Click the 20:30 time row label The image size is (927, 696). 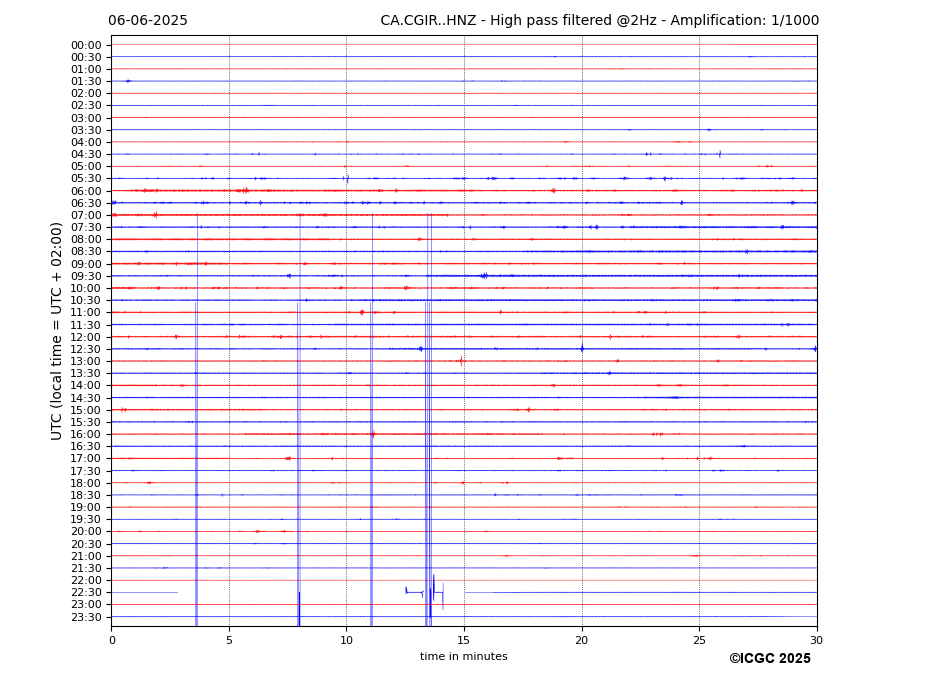pyautogui.click(x=86, y=544)
